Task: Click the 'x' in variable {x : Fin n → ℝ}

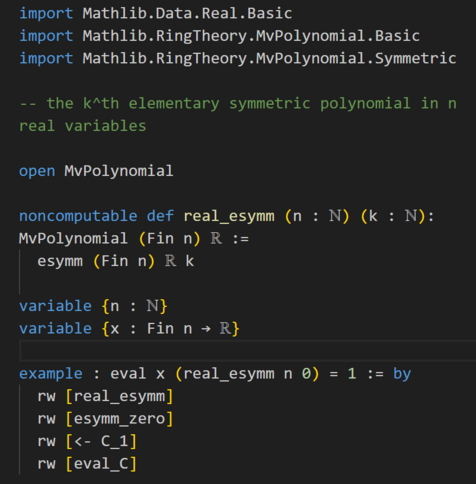Action: 115,329
